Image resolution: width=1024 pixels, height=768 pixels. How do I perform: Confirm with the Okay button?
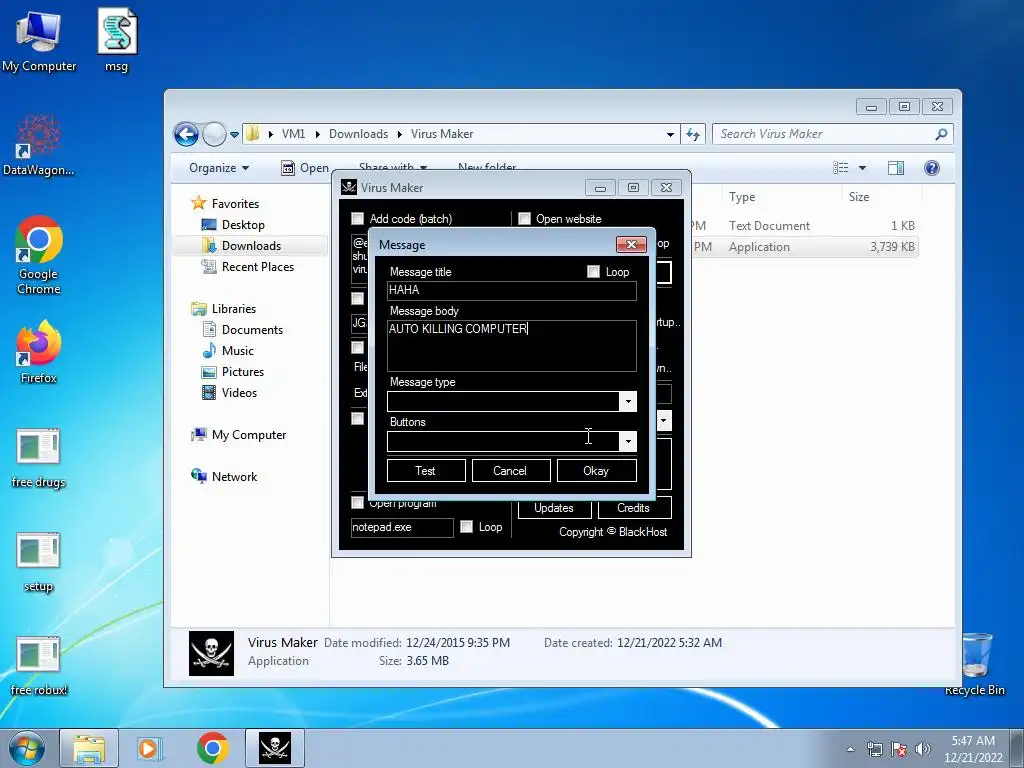[596, 471]
